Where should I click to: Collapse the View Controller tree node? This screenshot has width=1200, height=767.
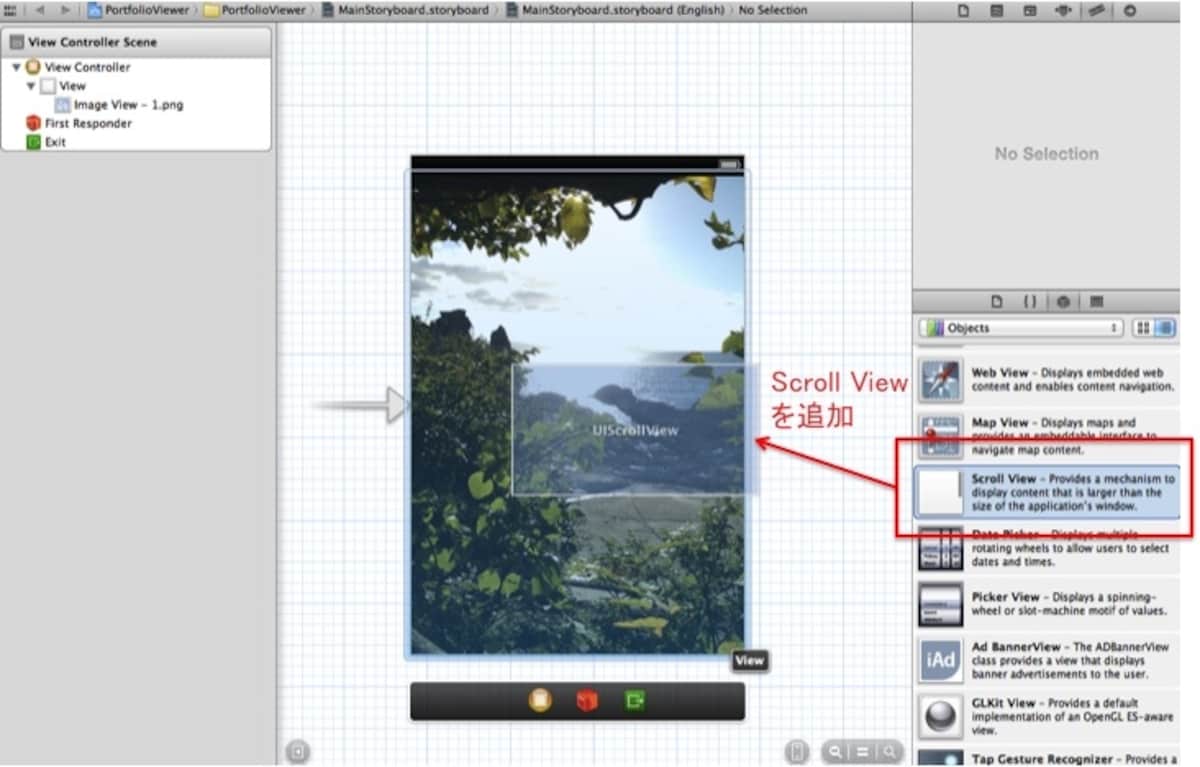click(17, 68)
